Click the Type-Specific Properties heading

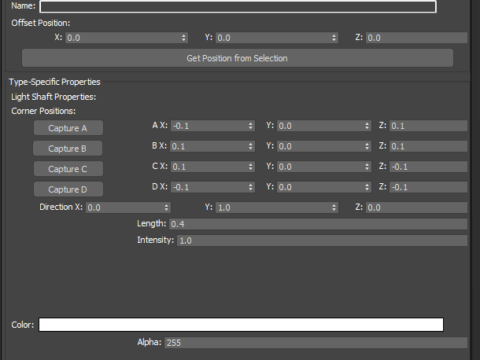tap(55, 82)
